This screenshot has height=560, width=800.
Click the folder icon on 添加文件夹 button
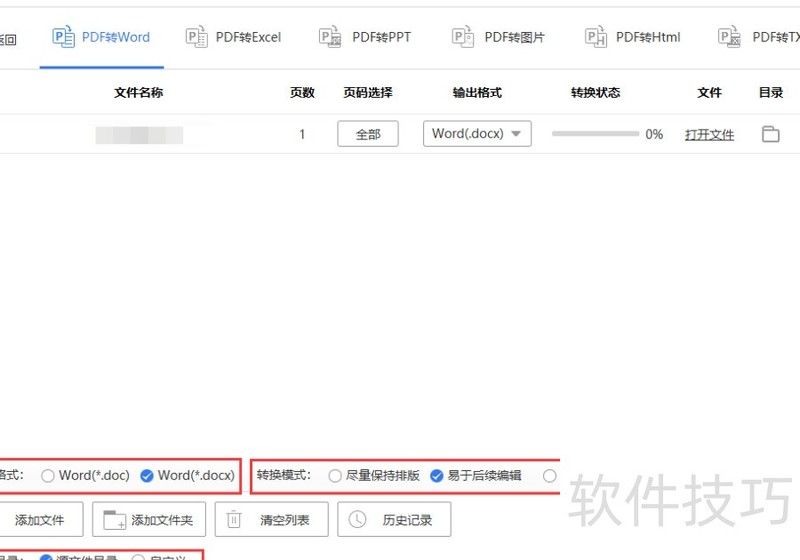(x=114, y=520)
